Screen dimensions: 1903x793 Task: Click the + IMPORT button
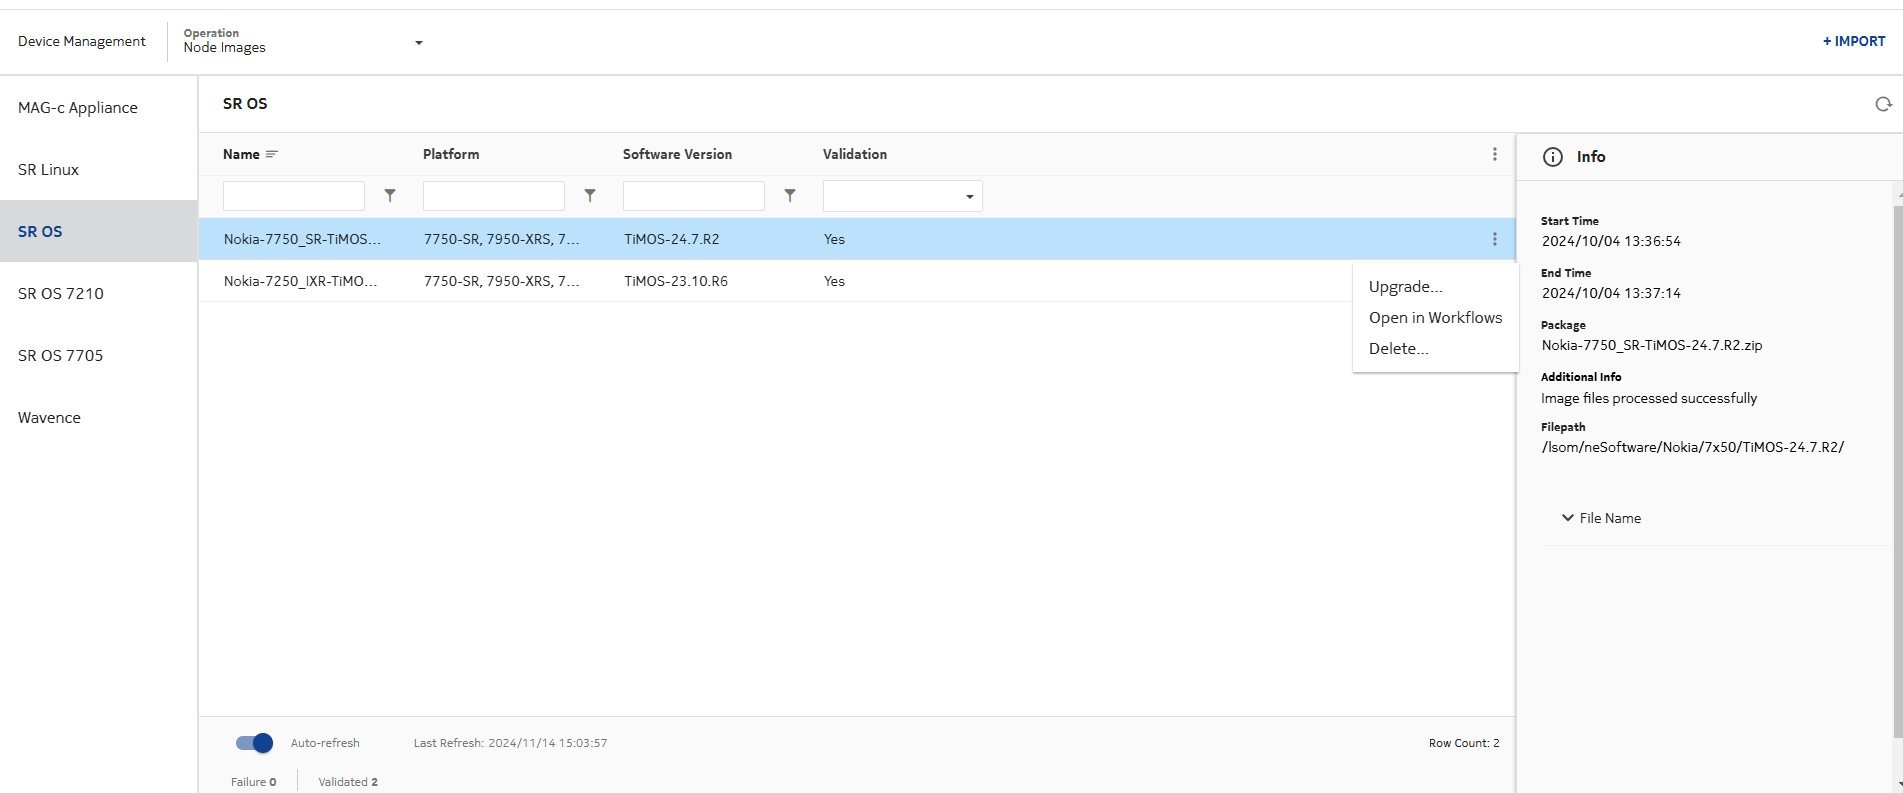[1853, 41]
